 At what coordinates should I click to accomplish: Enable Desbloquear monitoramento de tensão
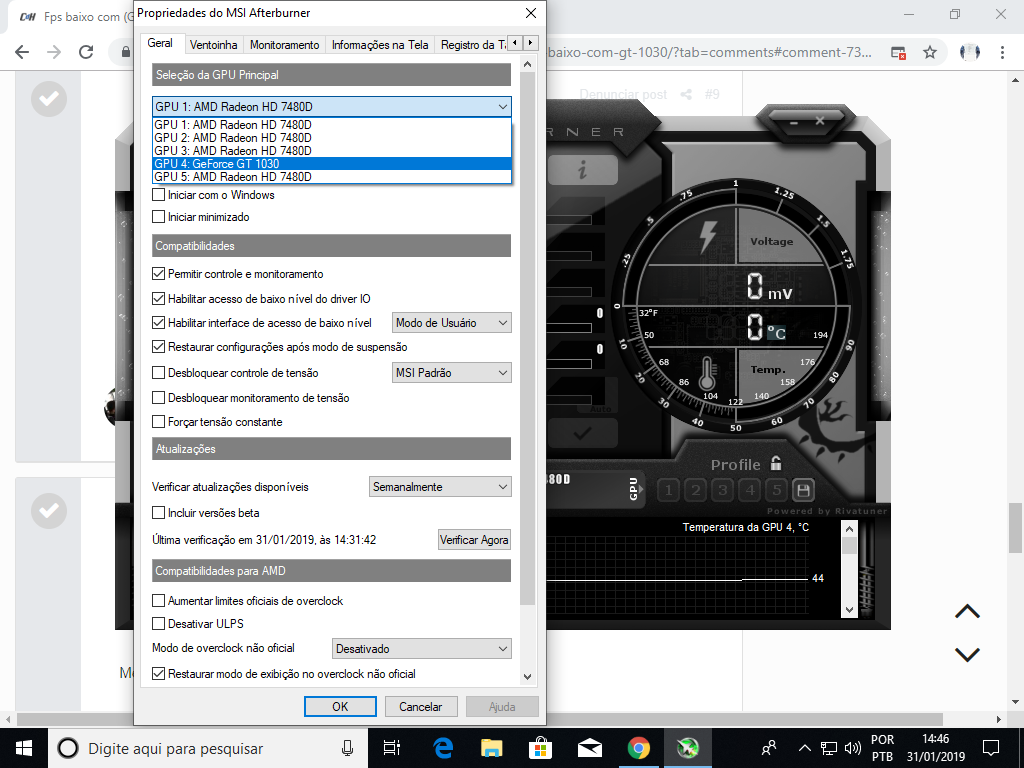coord(158,398)
